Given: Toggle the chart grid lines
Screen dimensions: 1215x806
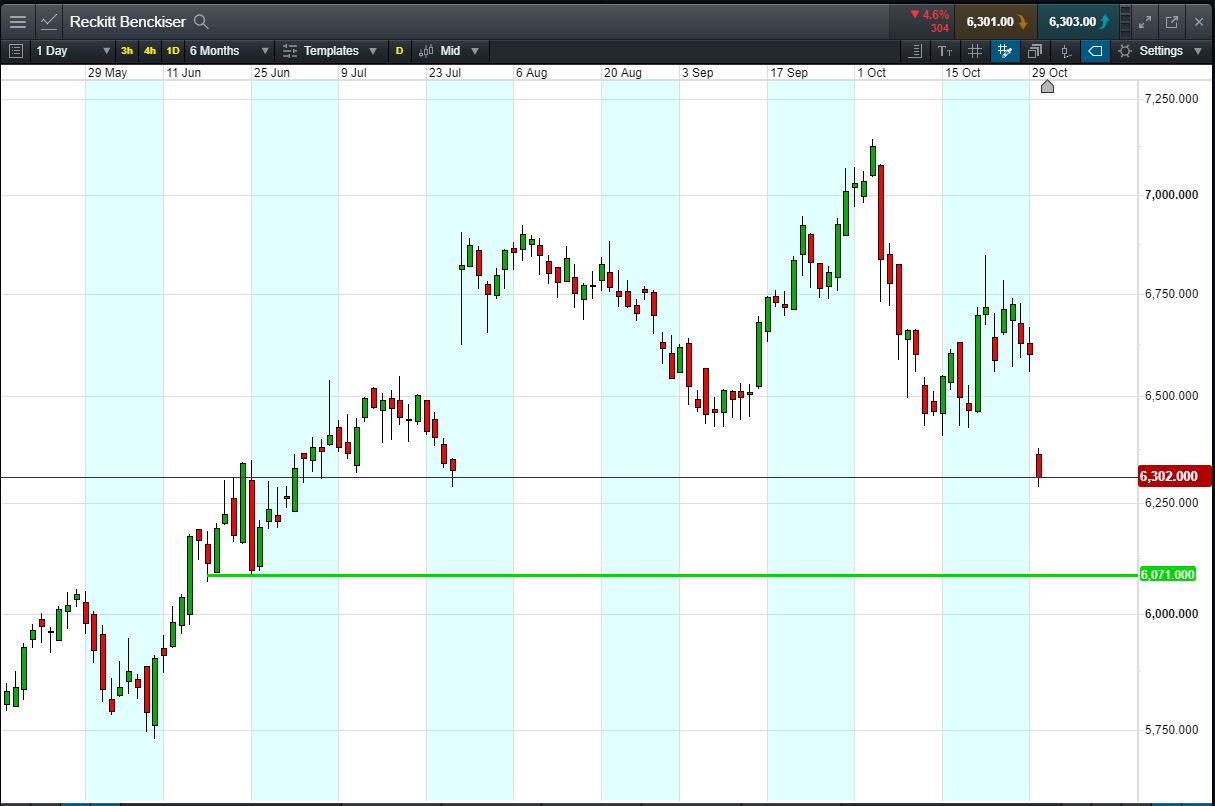Looking at the screenshot, I should 975,51.
